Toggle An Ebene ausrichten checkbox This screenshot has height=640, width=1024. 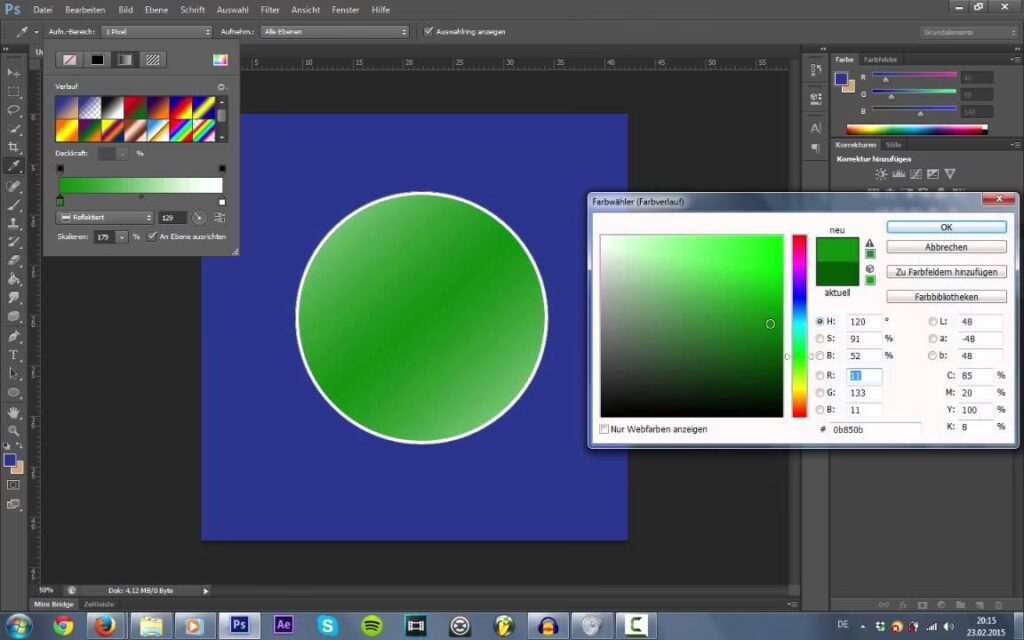click(152, 237)
